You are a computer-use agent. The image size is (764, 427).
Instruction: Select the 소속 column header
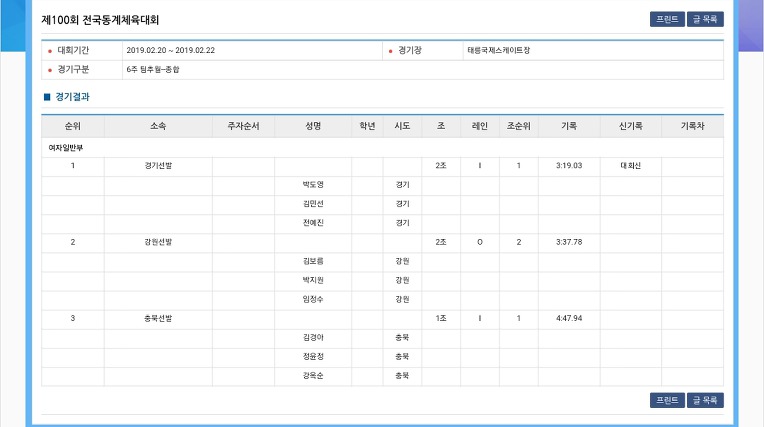[x=158, y=126]
